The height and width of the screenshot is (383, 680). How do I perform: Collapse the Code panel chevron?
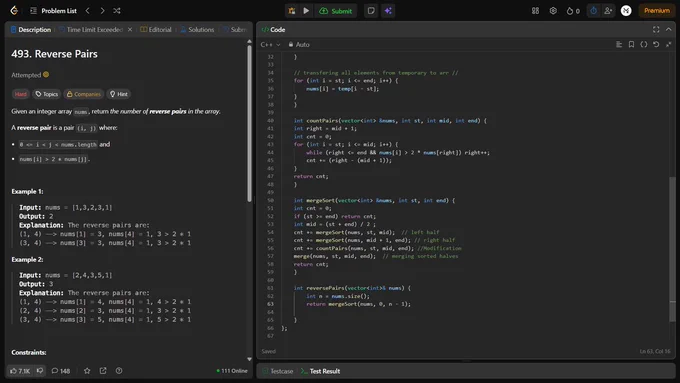(x=668, y=29)
